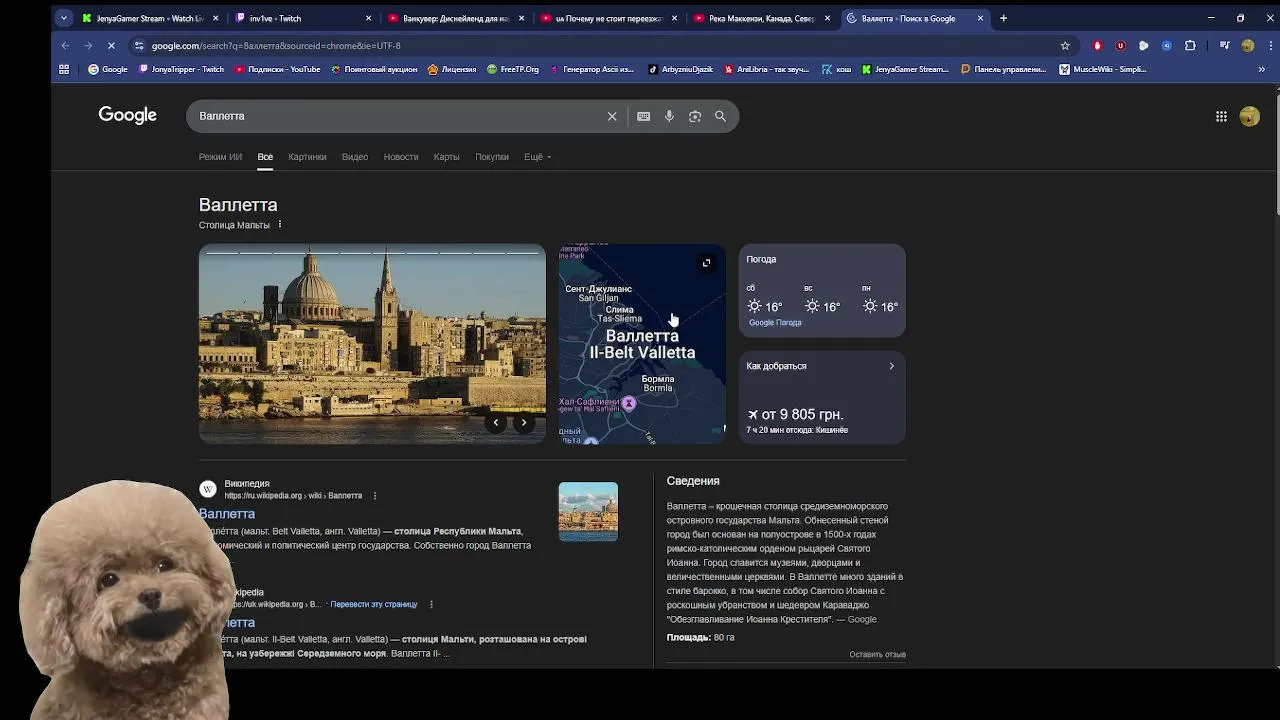Viewport: 1280px width, 720px height.
Task: Open the tab search dropdown
Action: [64, 18]
